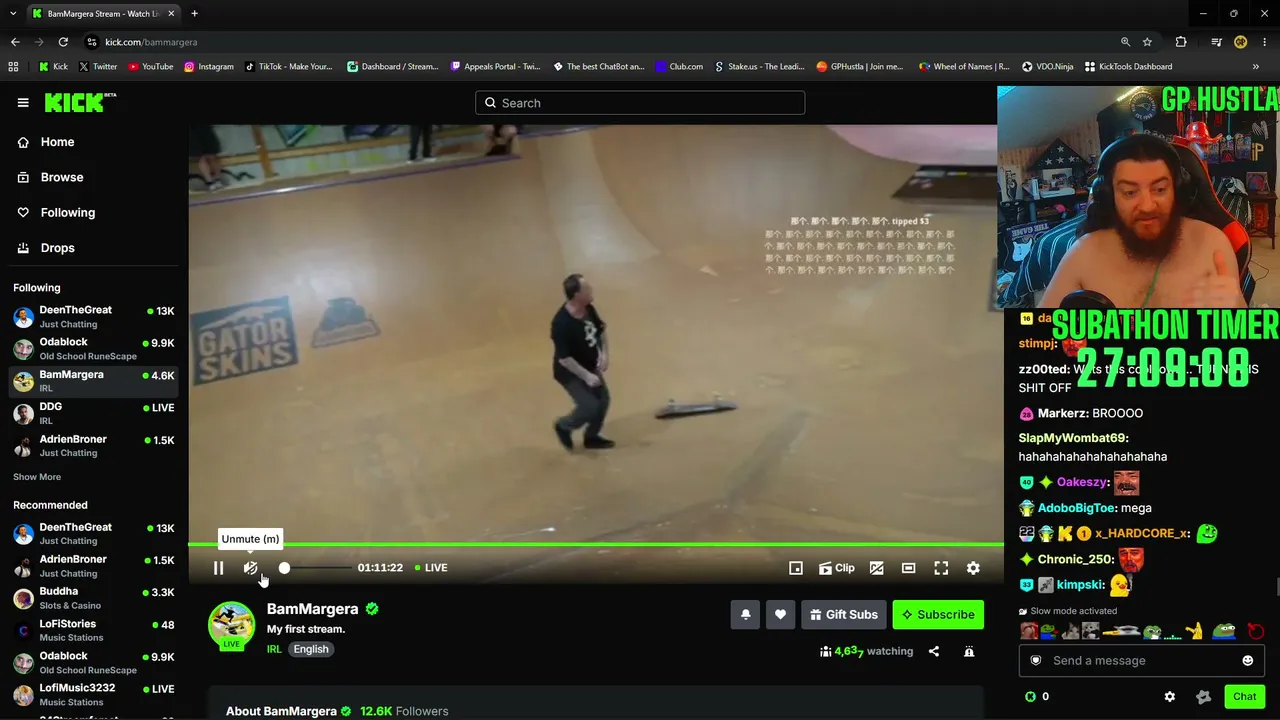Open the Instagram bookmark
The height and width of the screenshot is (720, 1280).
(x=209, y=67)
